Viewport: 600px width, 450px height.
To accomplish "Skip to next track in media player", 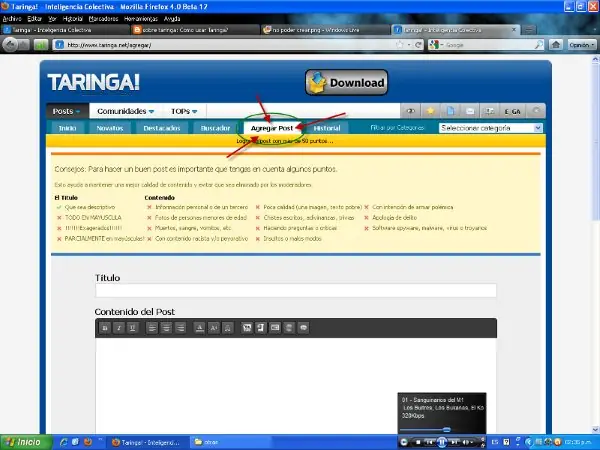I will click(x=455, y=442).
